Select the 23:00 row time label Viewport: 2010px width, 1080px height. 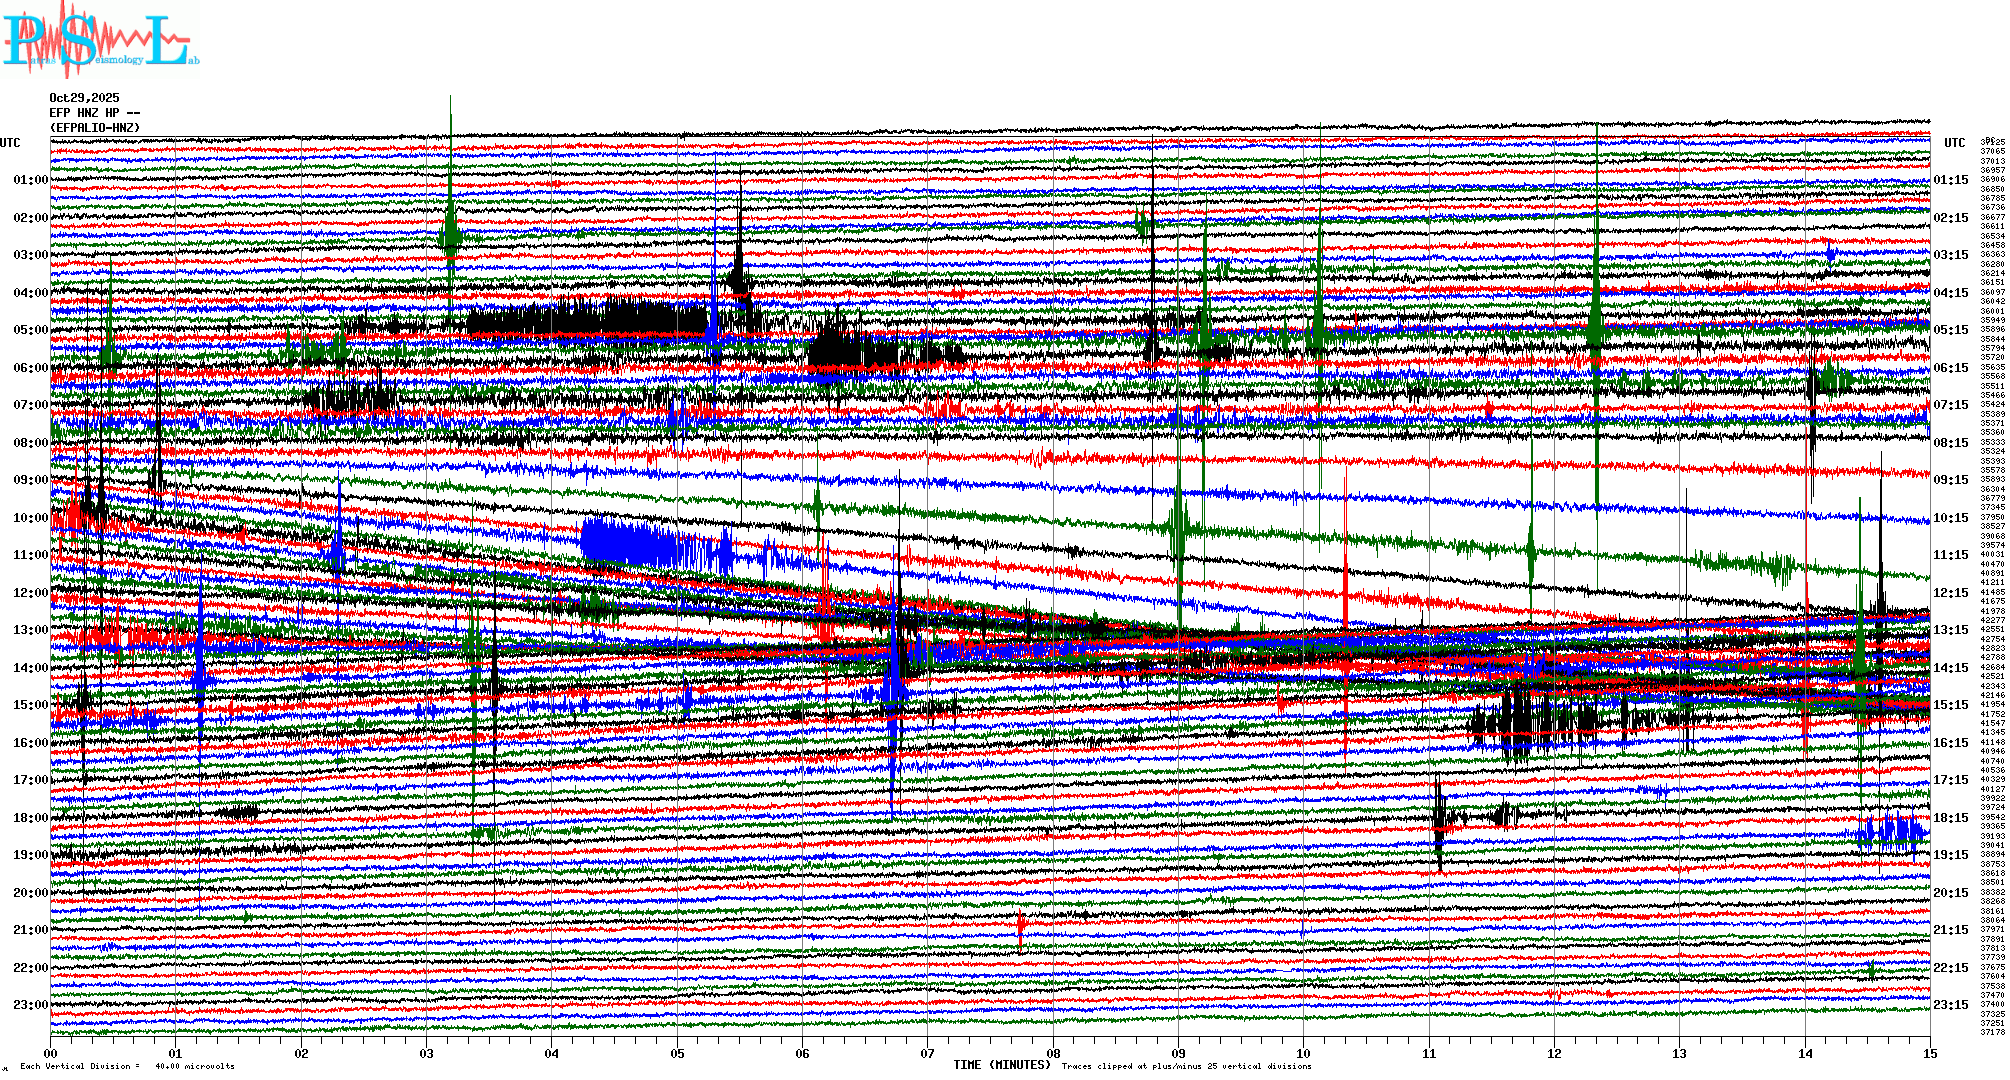[x=30, y=1005]
